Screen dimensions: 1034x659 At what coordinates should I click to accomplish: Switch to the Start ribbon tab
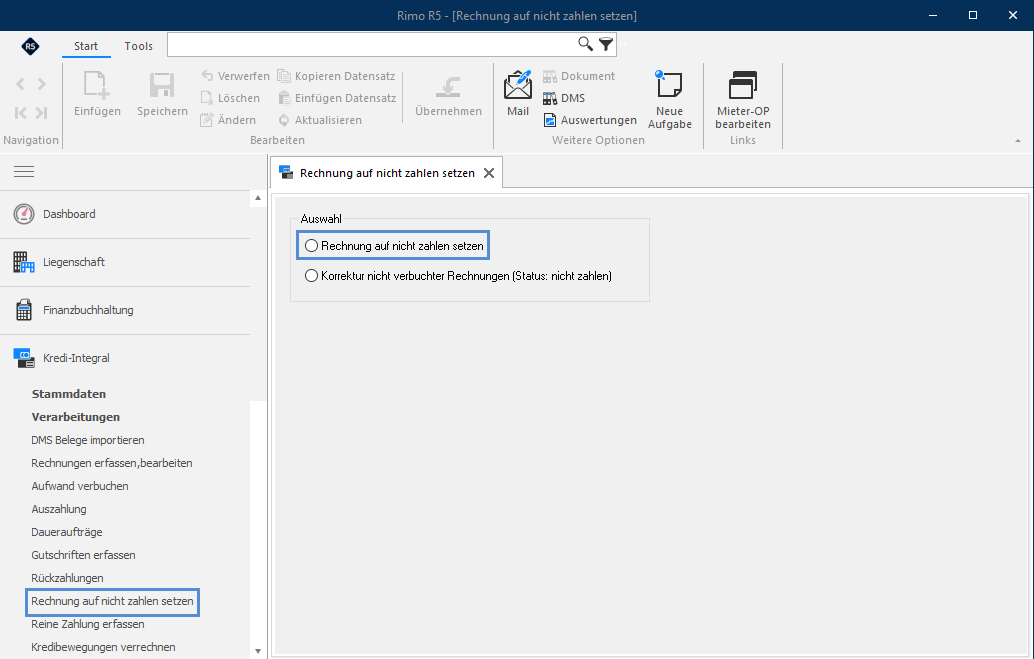click(86, 46)
